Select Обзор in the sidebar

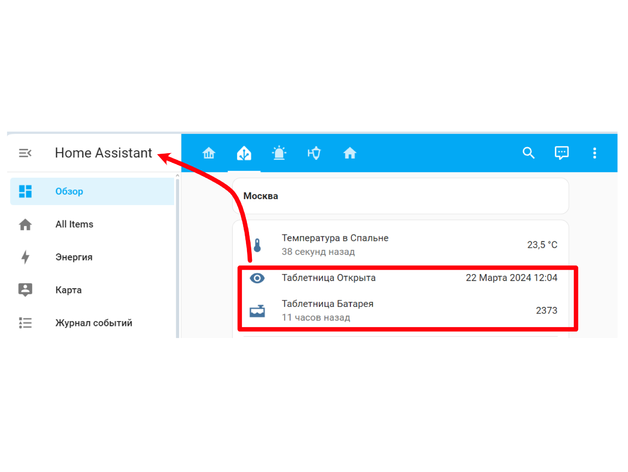click(69, 191)
